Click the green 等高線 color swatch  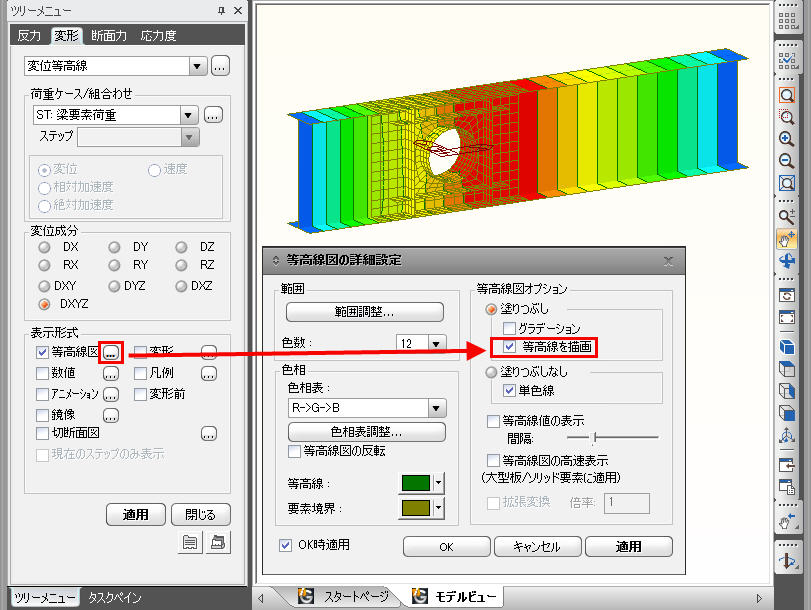(x=415, y=483)
